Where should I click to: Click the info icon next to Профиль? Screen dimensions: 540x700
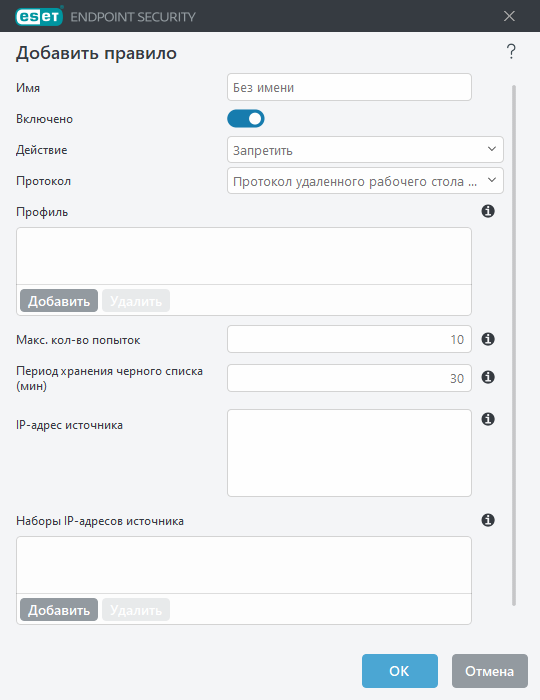pyautogui.click(x=488, y=211)
